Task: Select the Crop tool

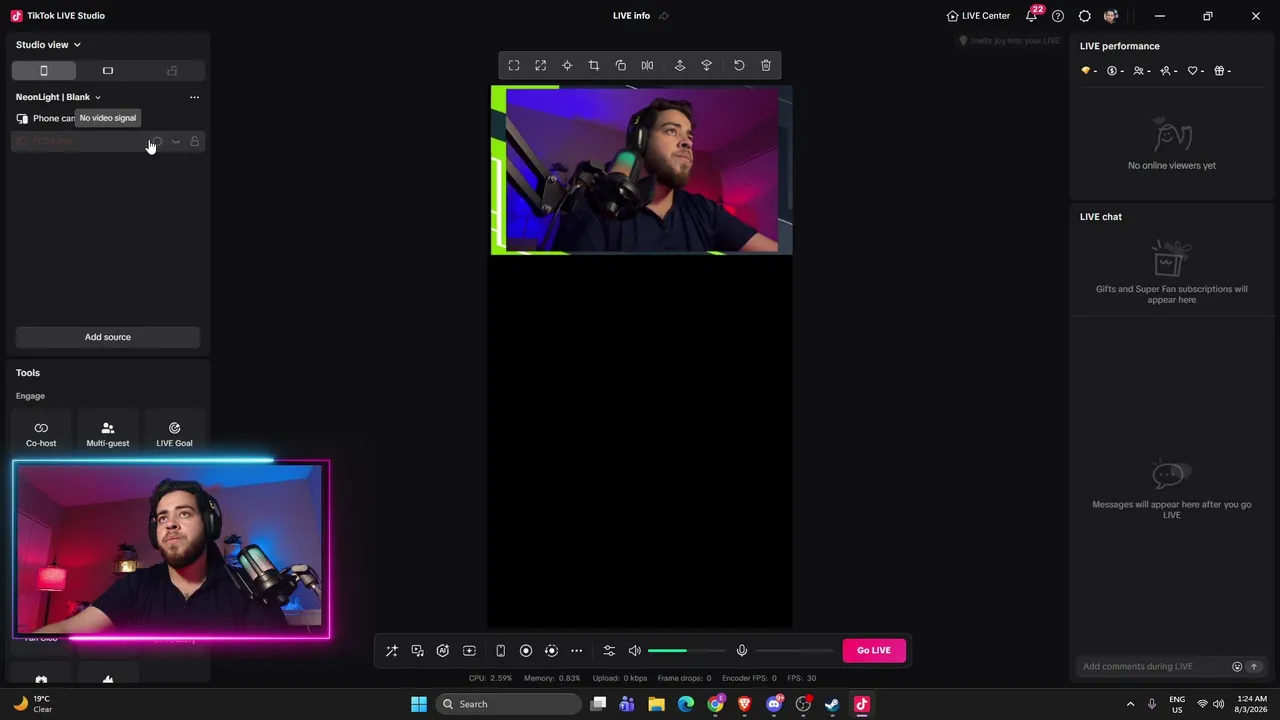Action: [594, 66]
